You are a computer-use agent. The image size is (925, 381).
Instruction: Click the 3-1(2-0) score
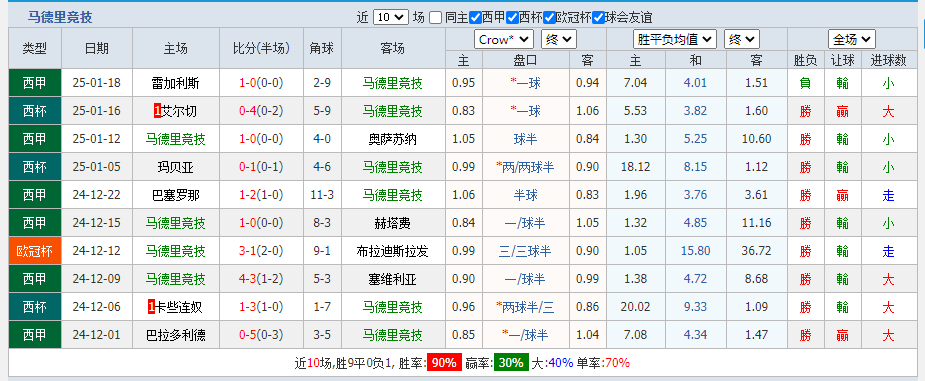[261, 251]
